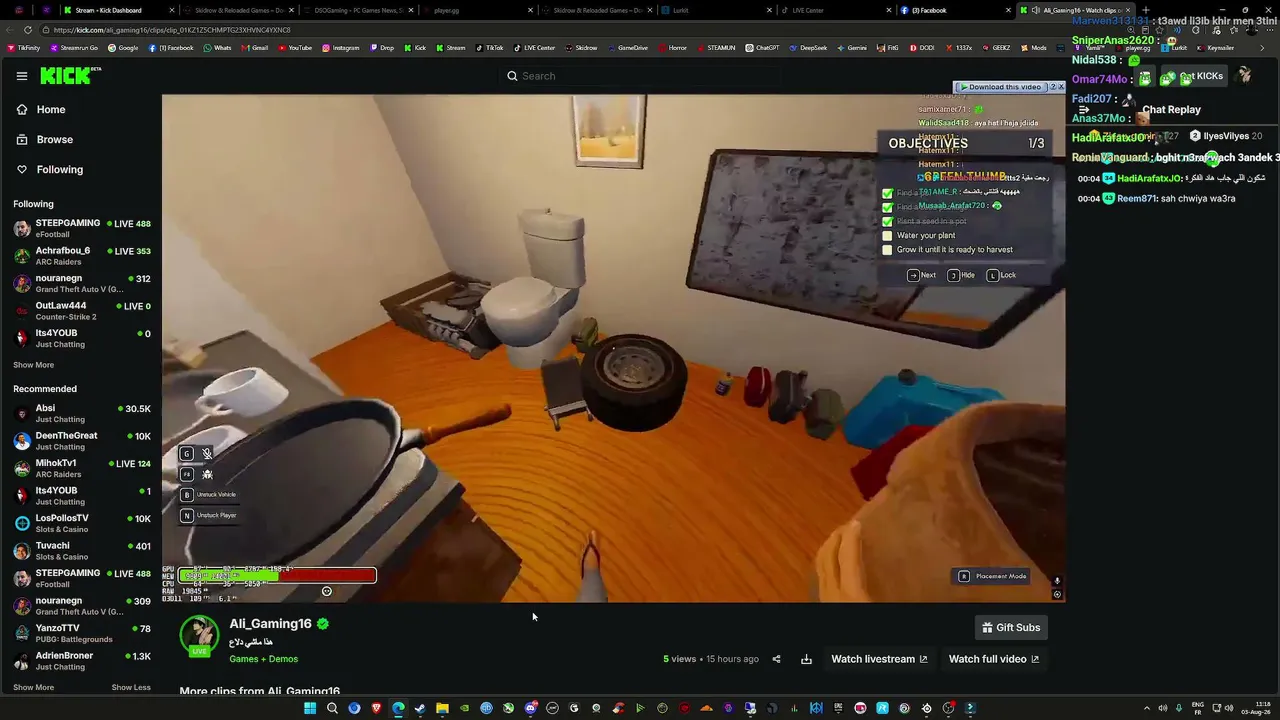The width and height of the screenshot is (1280, 720).
Task: Click the Get KICKs button
Action: coord(1192,77)
